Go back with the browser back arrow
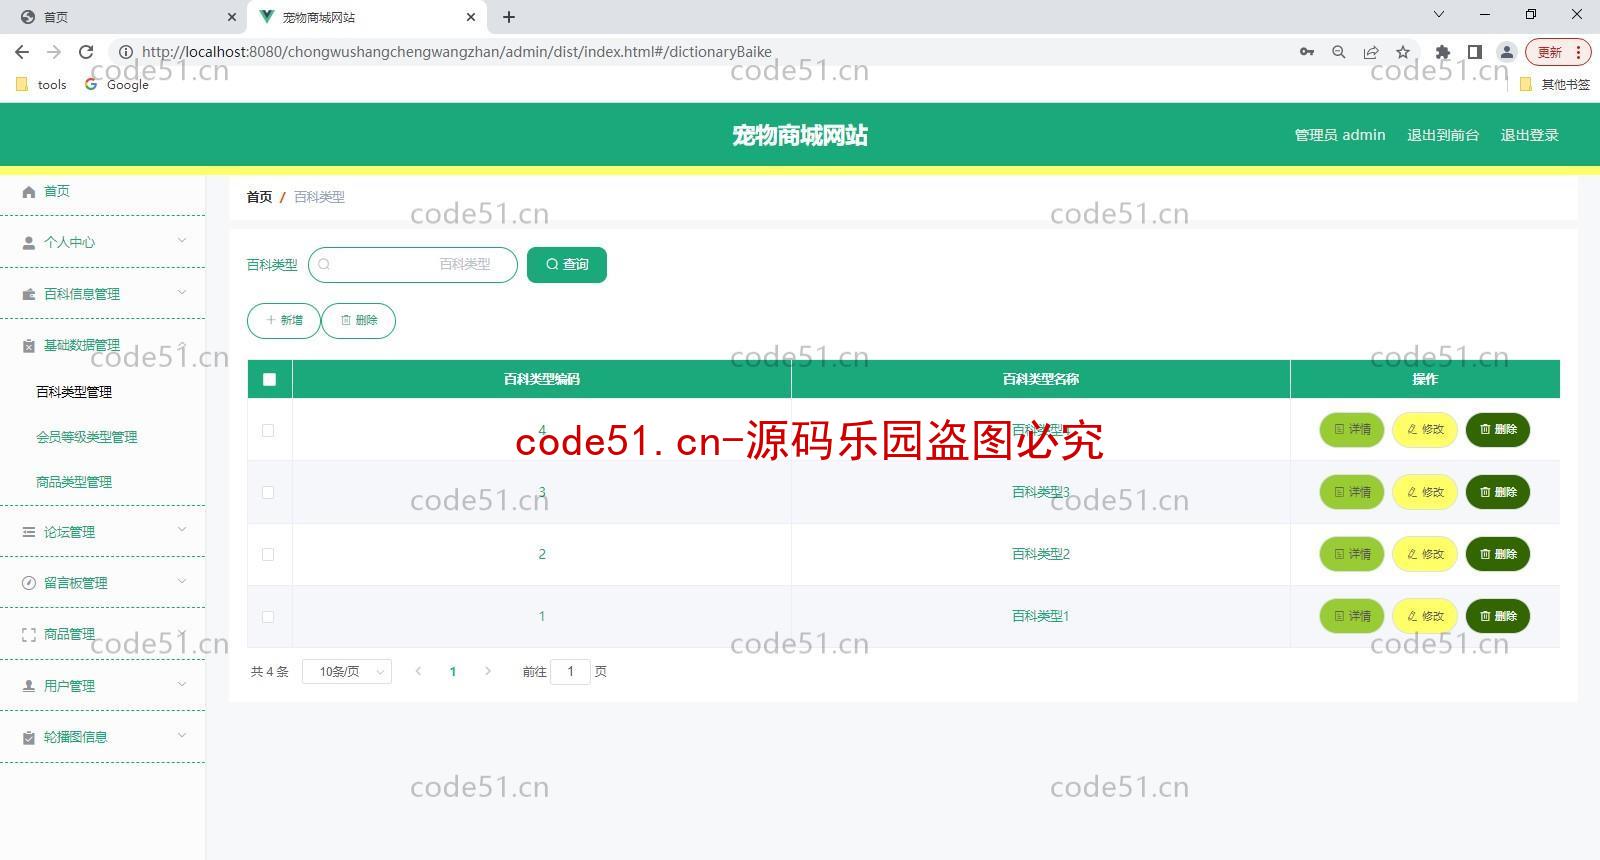 click(22, 52)
